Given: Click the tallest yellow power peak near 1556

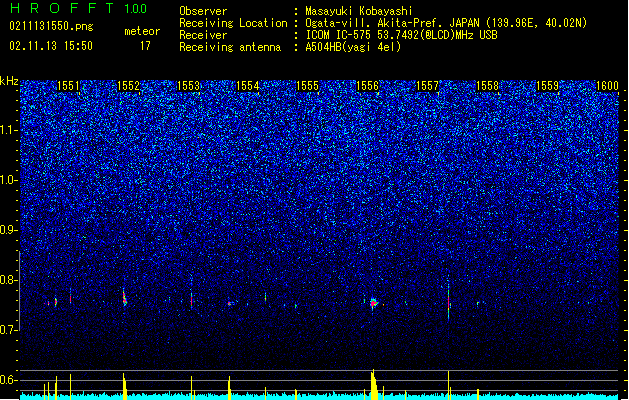Looking at the screenshot, I should coord(373,384).
